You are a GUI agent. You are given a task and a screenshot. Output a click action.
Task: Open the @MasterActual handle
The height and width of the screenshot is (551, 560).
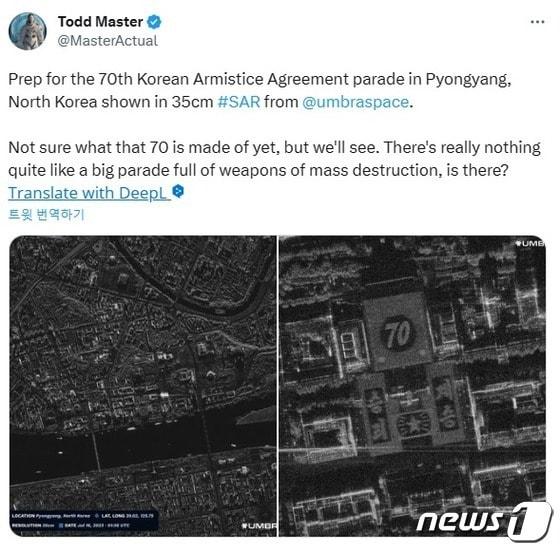point(107,41)
